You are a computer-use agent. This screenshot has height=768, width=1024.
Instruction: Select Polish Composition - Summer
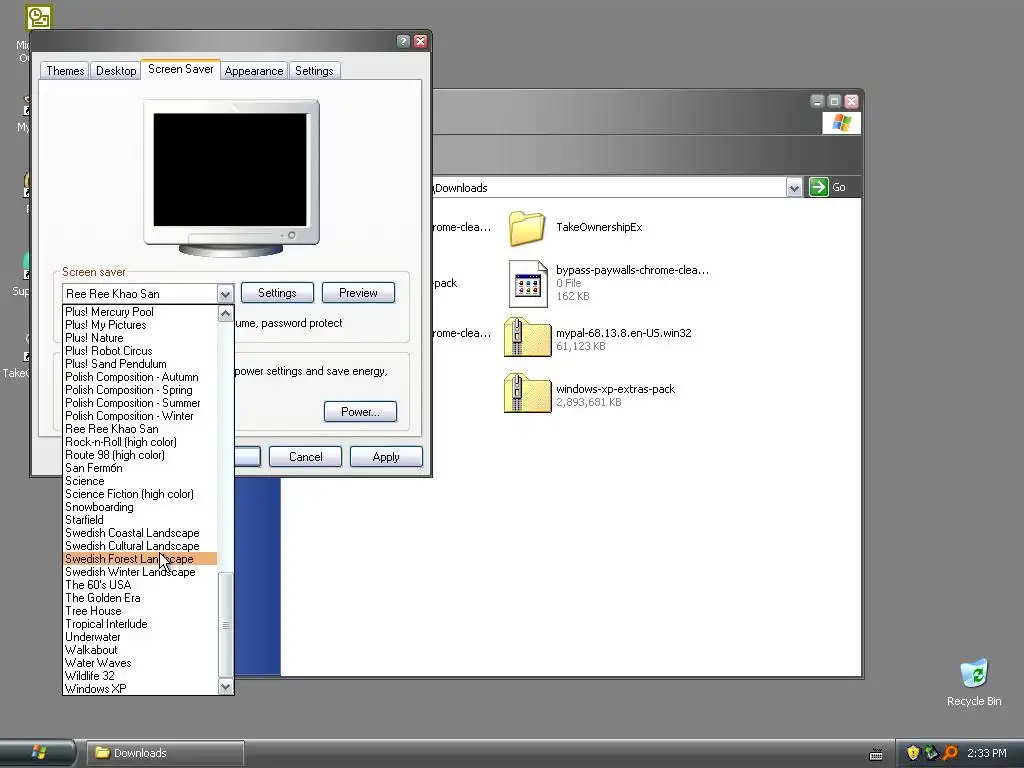[x=140, y=403]
